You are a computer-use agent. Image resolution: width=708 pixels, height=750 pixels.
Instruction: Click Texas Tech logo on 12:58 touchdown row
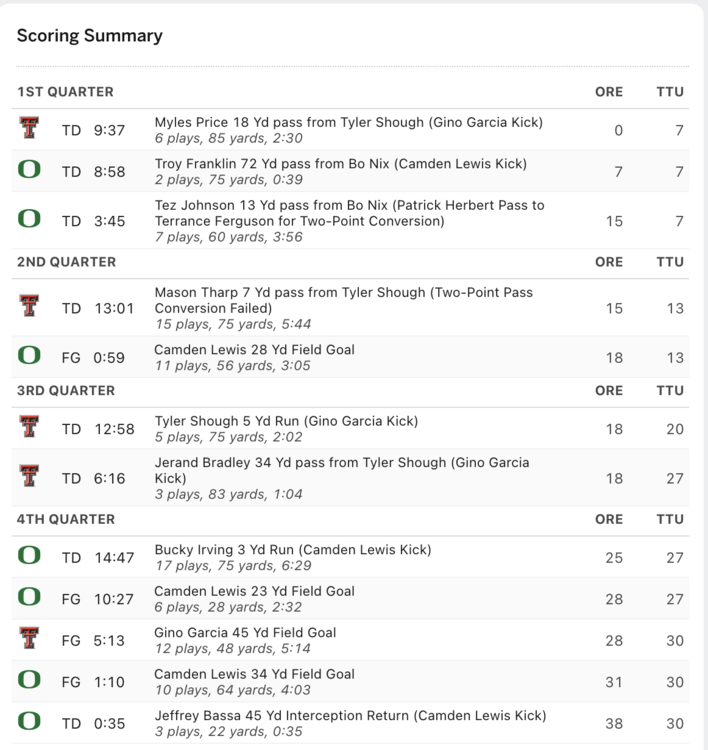29,428
